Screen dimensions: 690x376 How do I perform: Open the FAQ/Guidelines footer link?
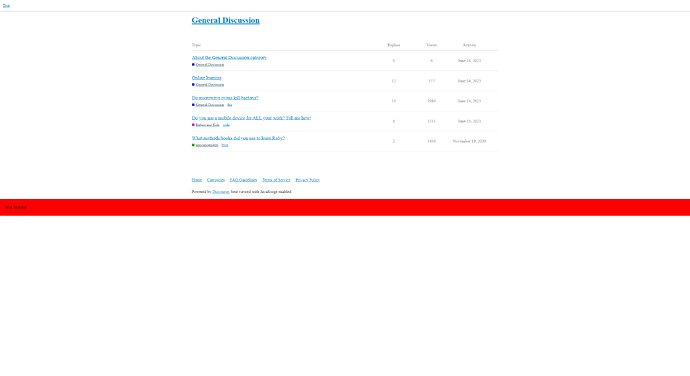point(243,180)
